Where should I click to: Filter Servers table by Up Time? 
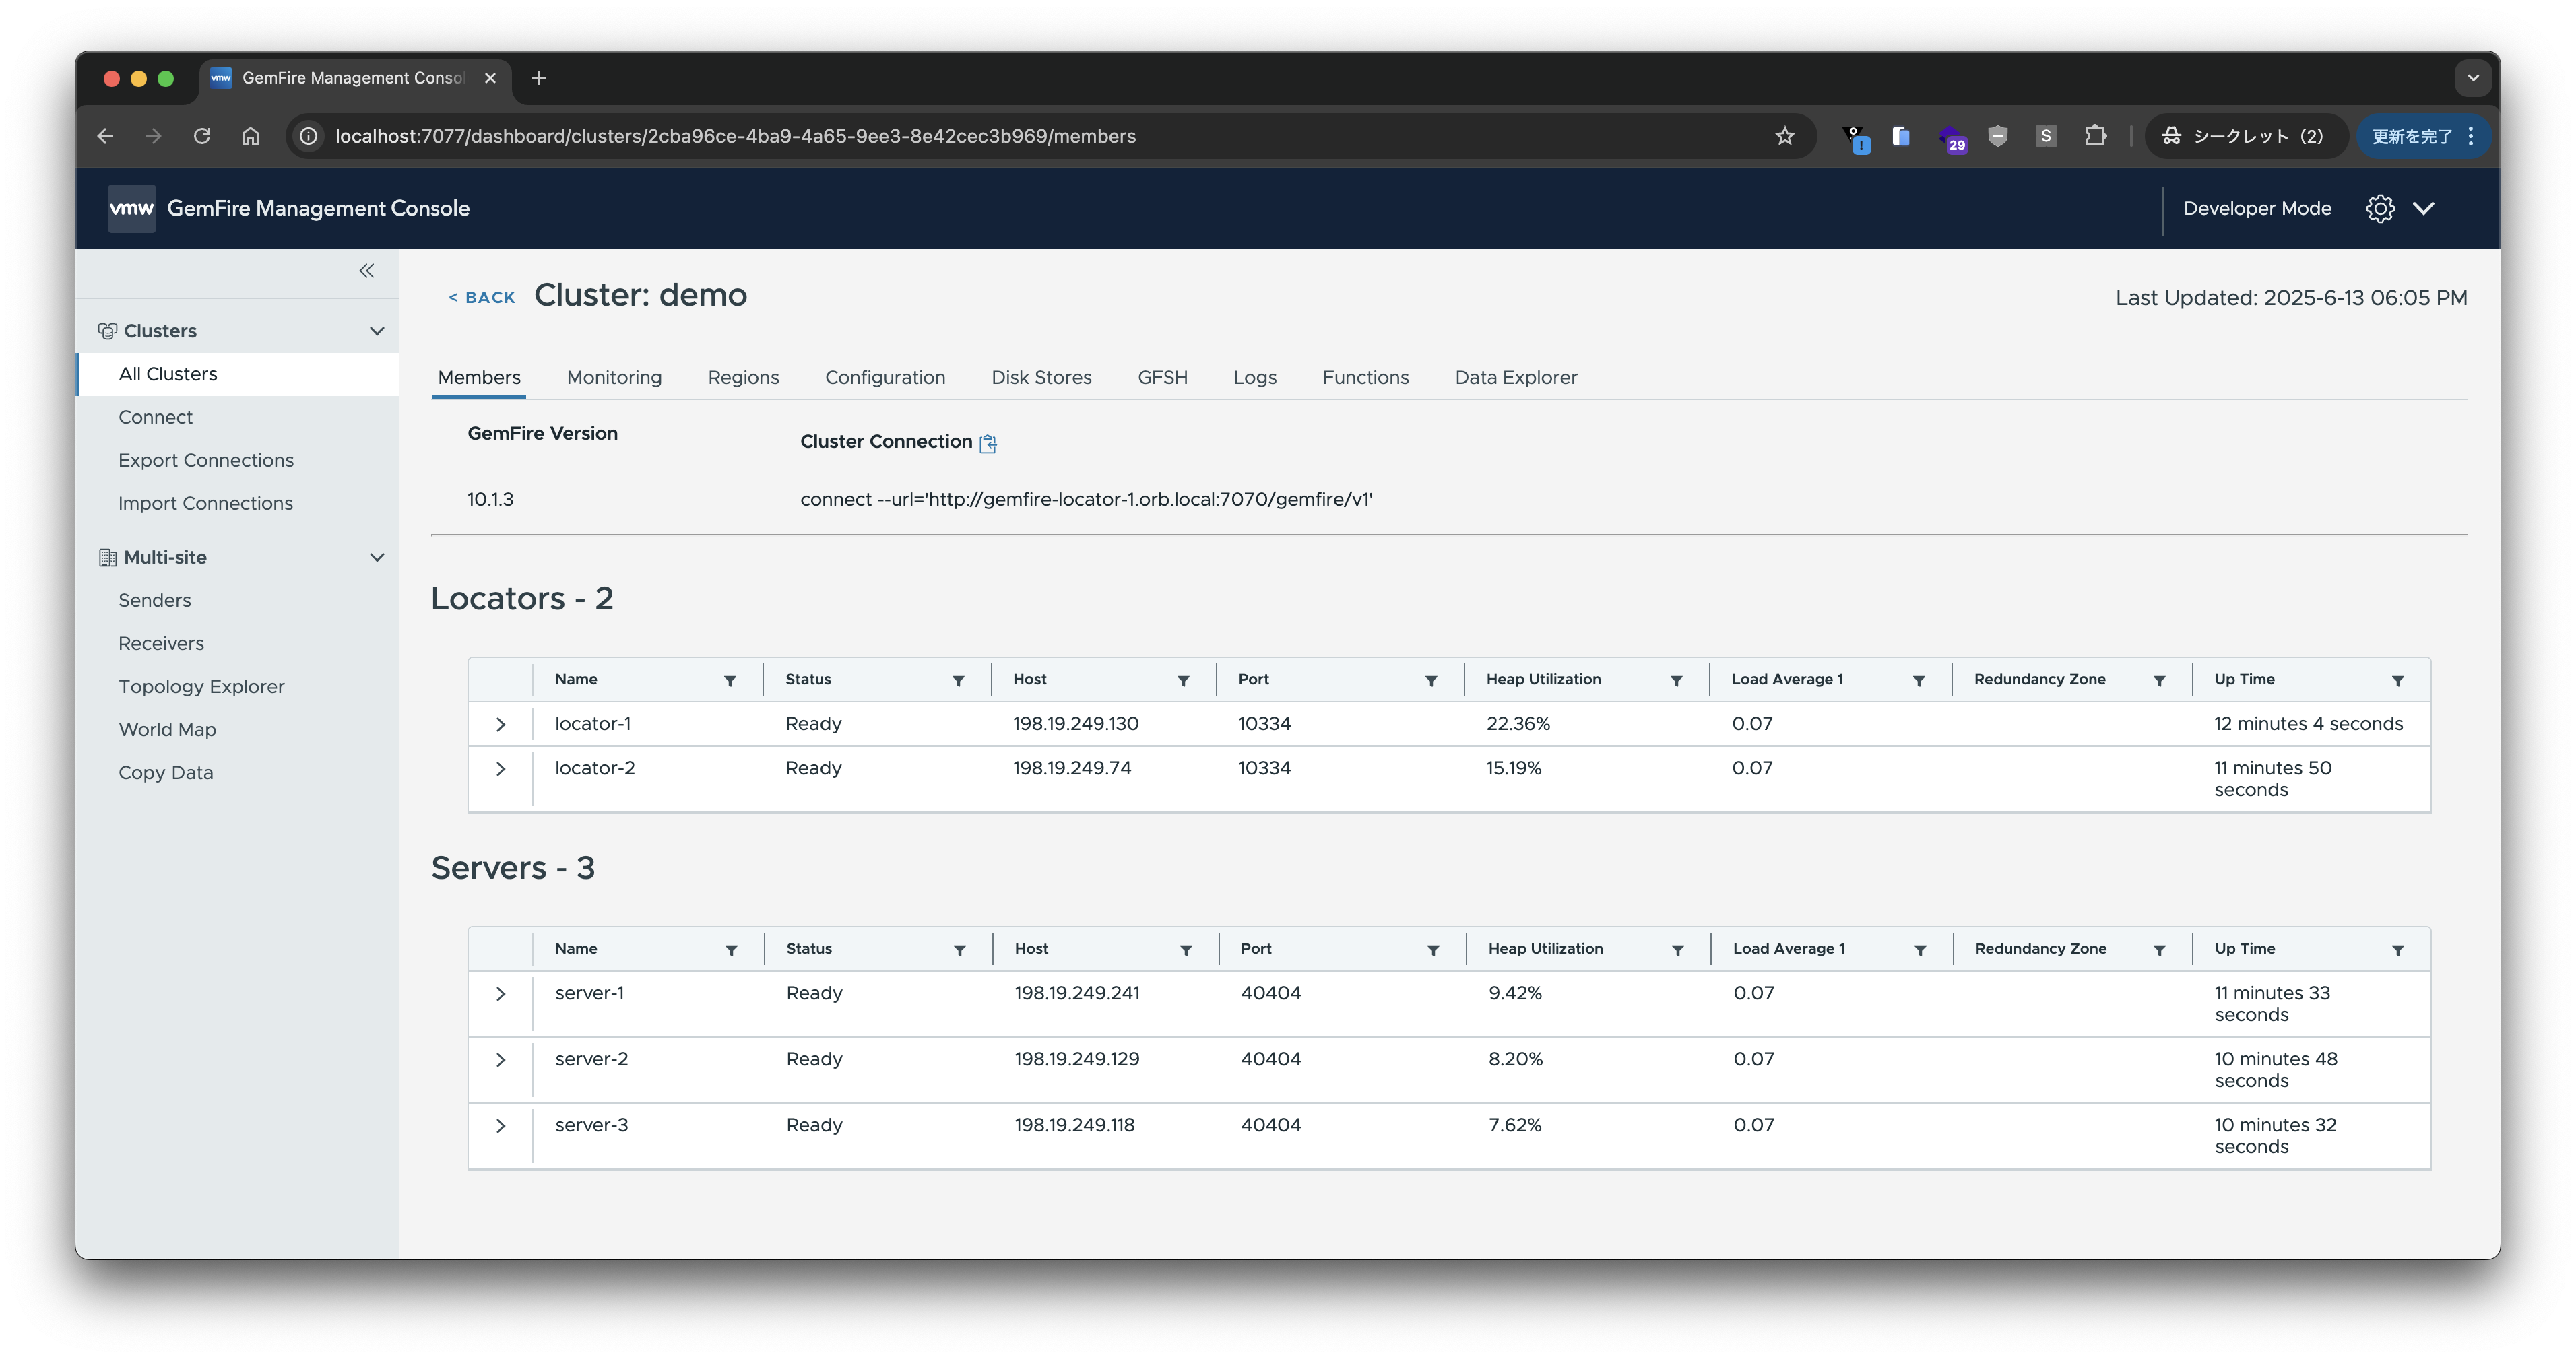2397,950
